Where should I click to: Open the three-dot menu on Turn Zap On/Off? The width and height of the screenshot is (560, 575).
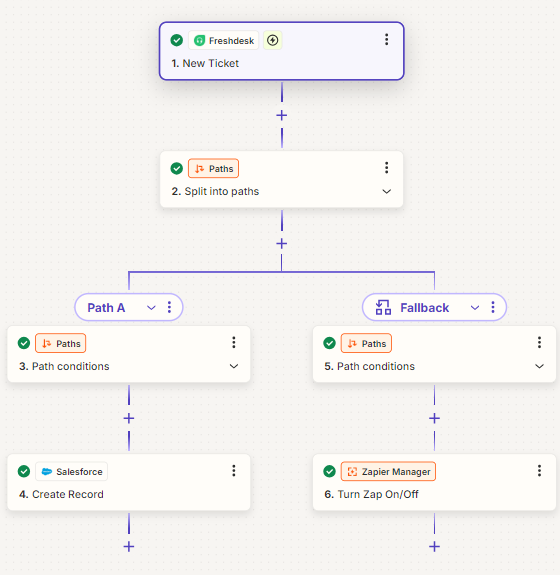pos(539,471)
